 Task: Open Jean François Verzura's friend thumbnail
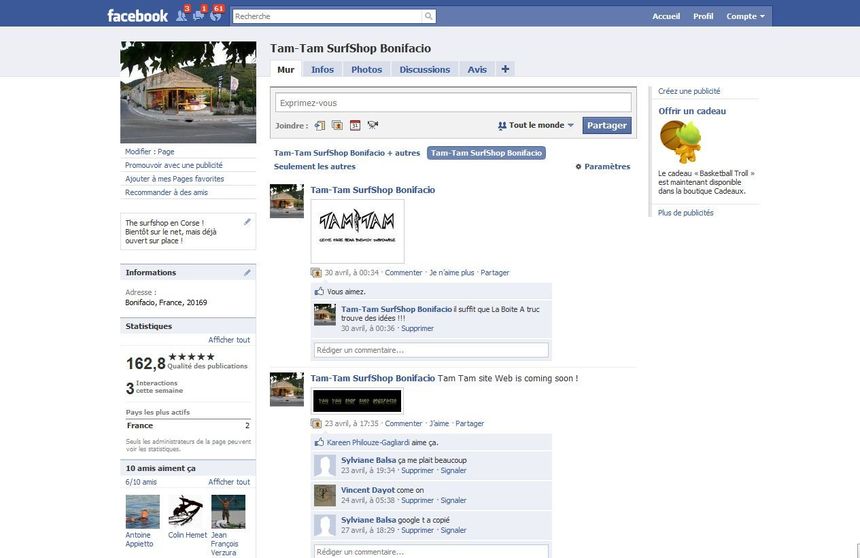click(228, 511)
